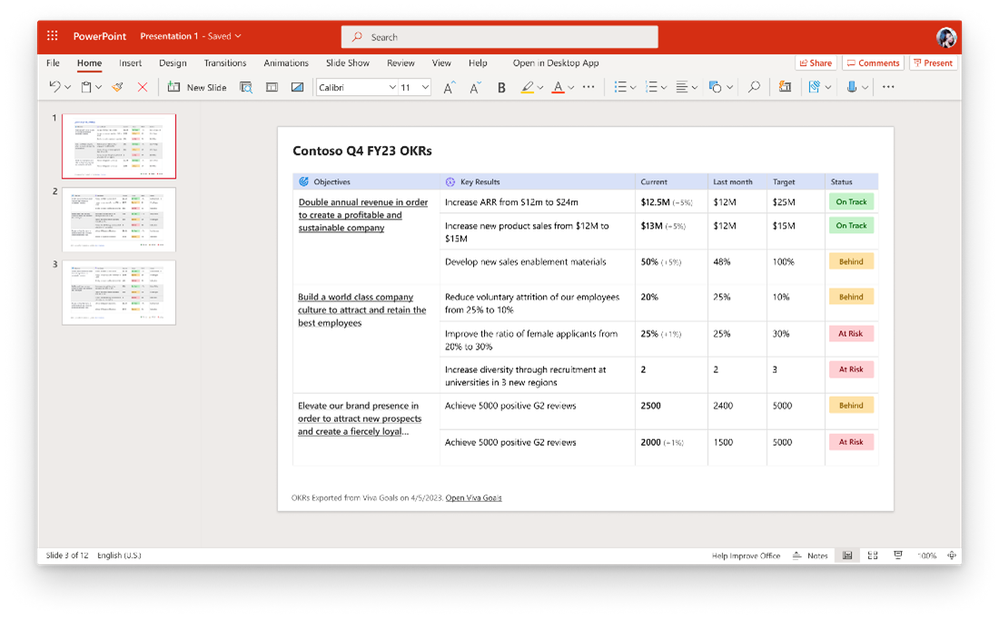Click the paragraph alignment icon
This screenshot has height=618, width=999.
pos(682,87)
